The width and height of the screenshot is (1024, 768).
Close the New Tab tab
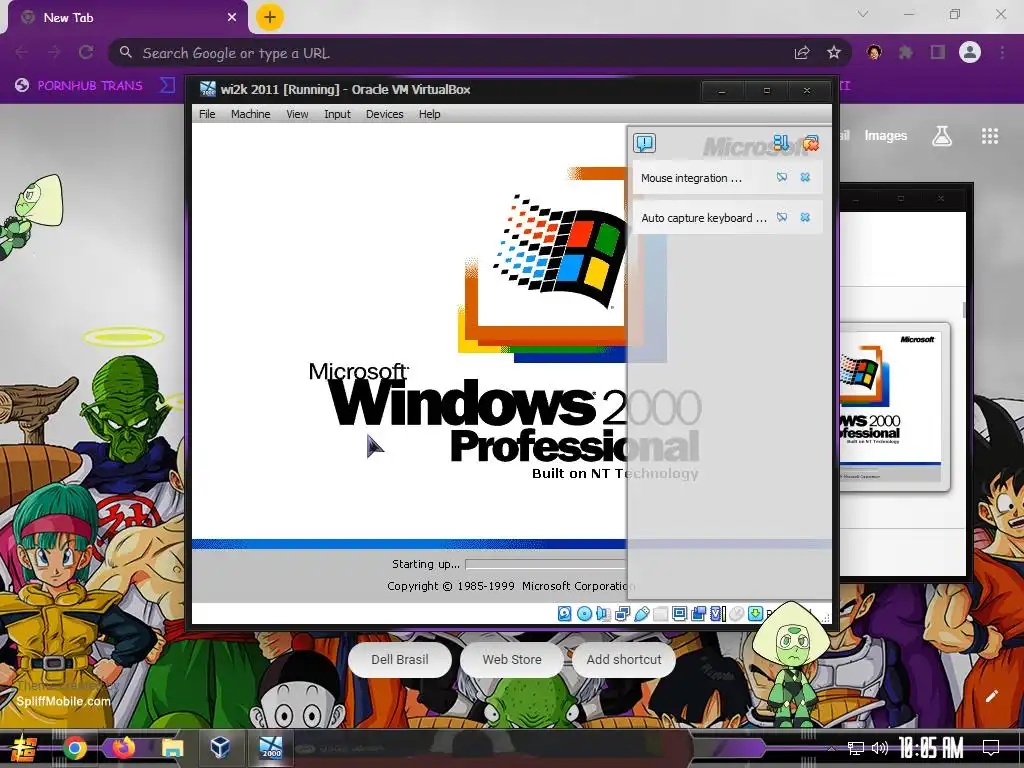[232, 18]
